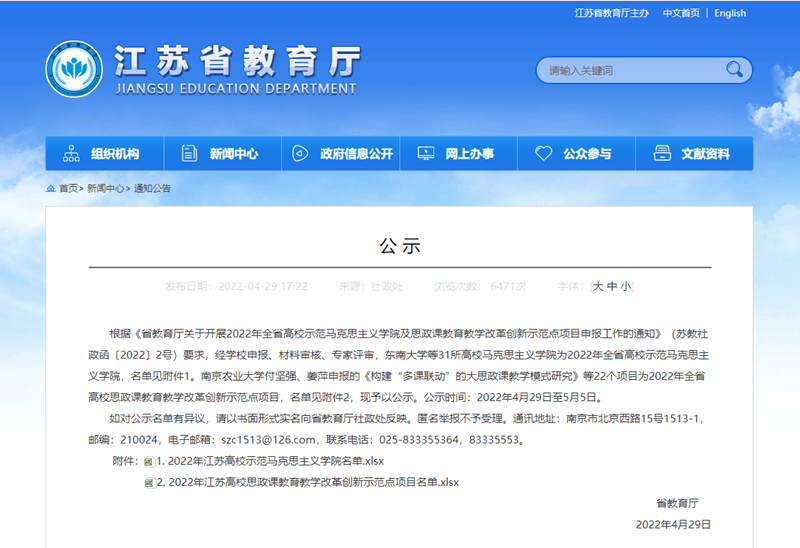Click the magnifier search icon

[734, 69]
